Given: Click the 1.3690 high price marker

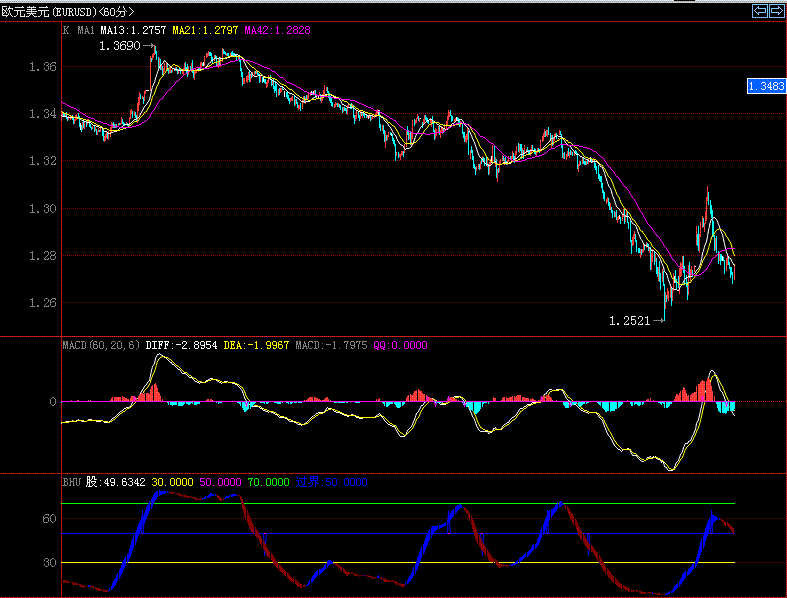Looking at the screenshot, I should pos(120,46).
